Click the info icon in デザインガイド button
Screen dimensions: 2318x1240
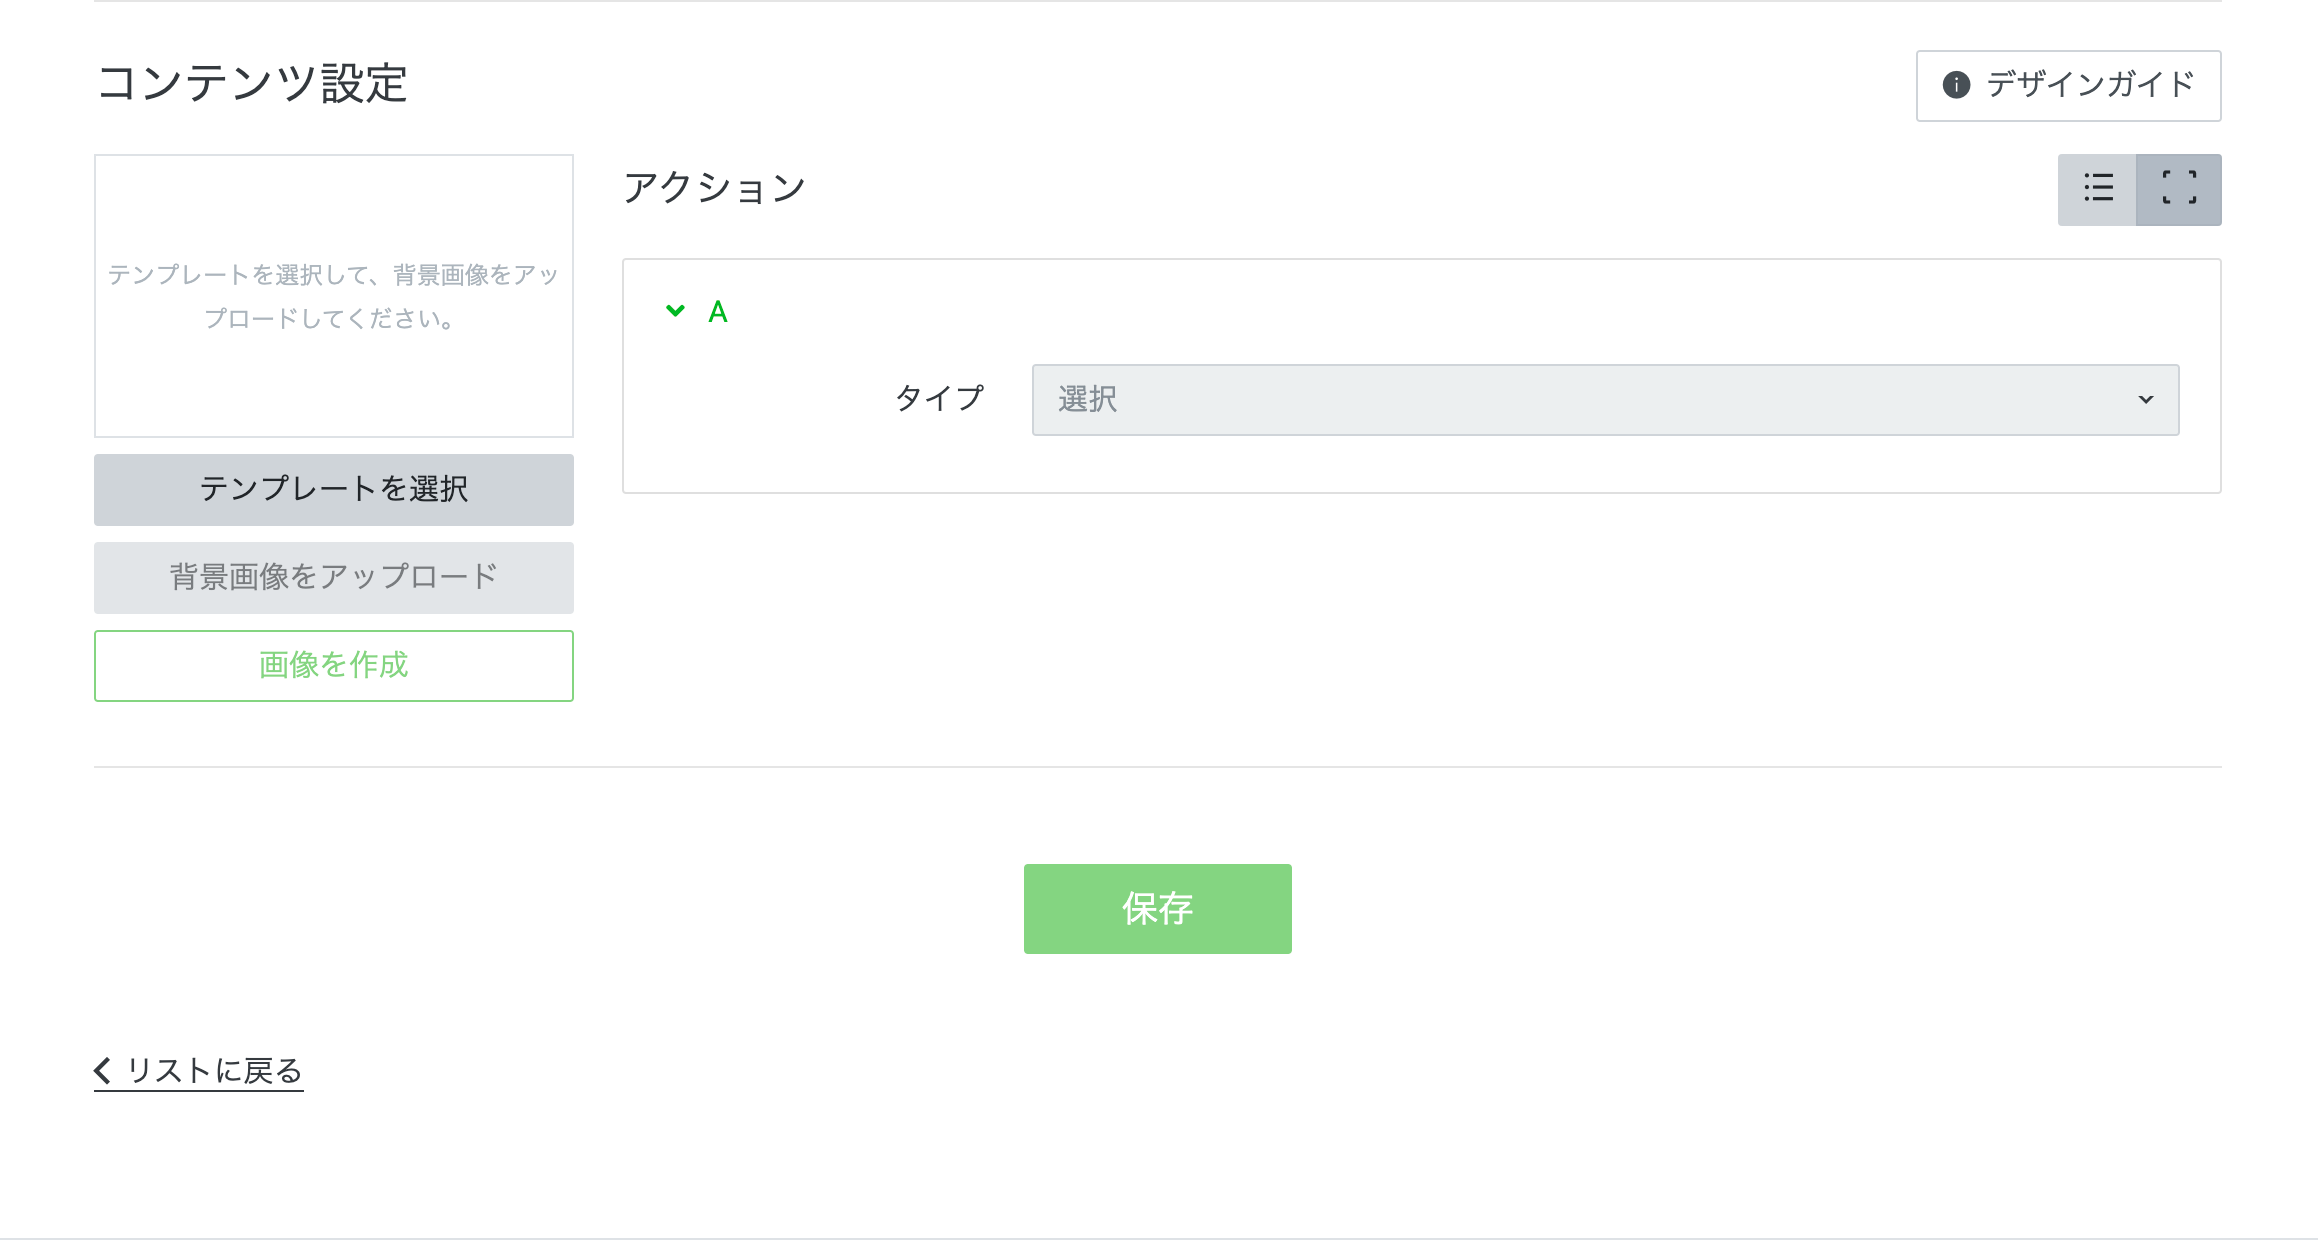1956,85
